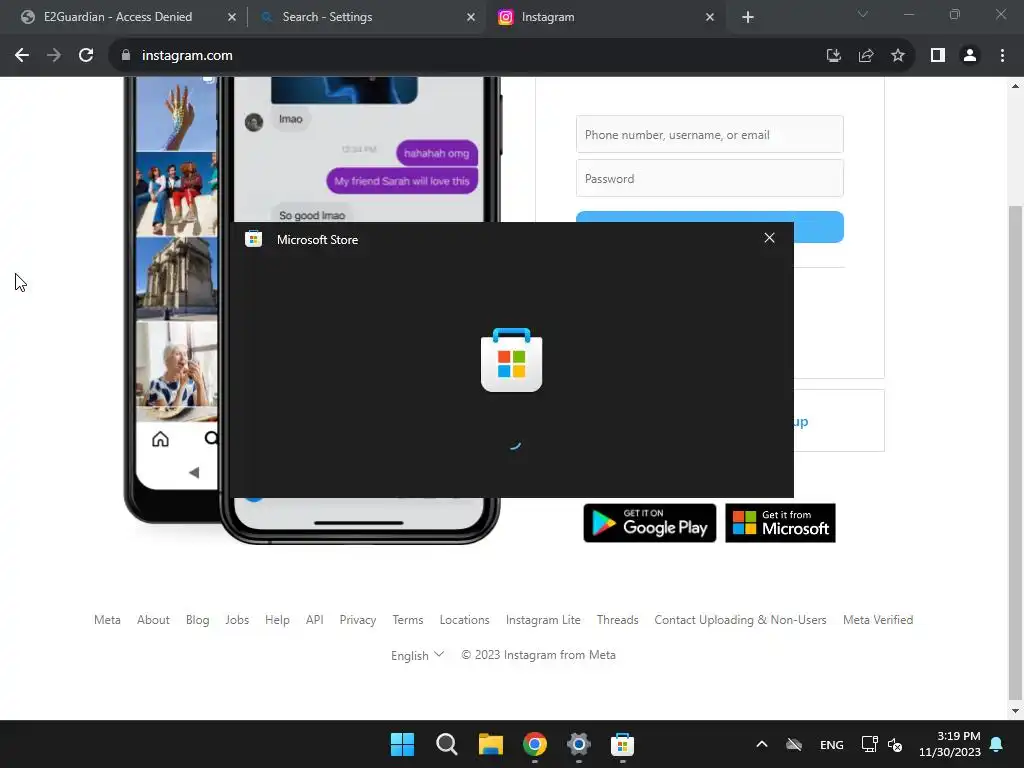
Task: Share this page from the address bar
Action: [866, 56]
